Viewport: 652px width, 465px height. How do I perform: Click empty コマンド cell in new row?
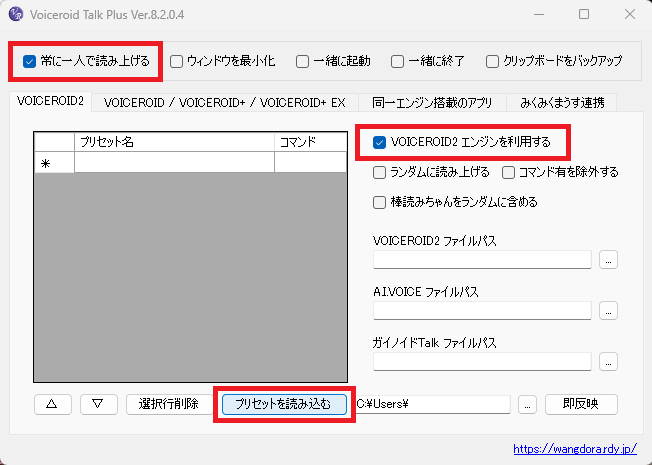[310, 162]
